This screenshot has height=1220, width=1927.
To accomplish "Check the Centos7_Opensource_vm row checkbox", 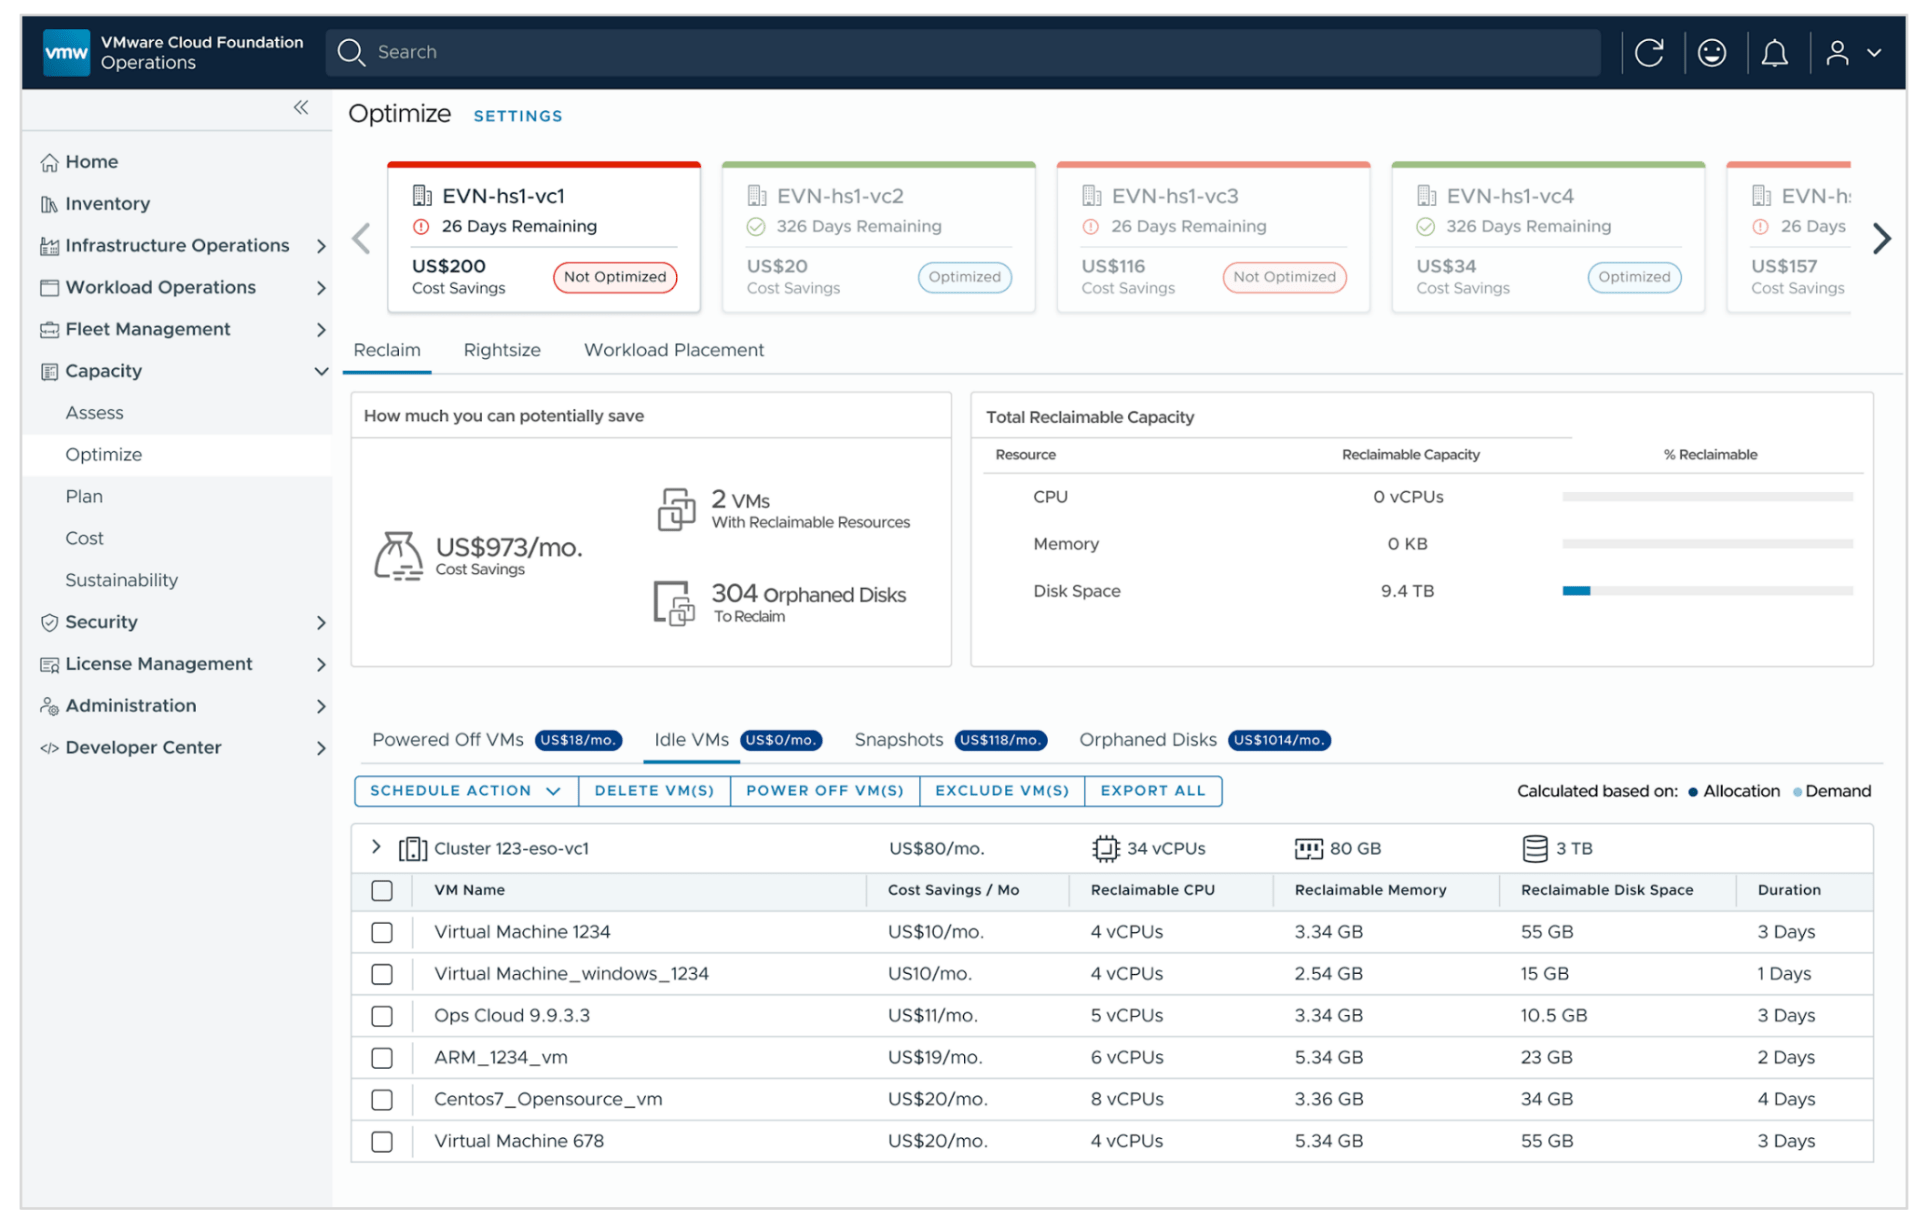I will coord(382,1099).
